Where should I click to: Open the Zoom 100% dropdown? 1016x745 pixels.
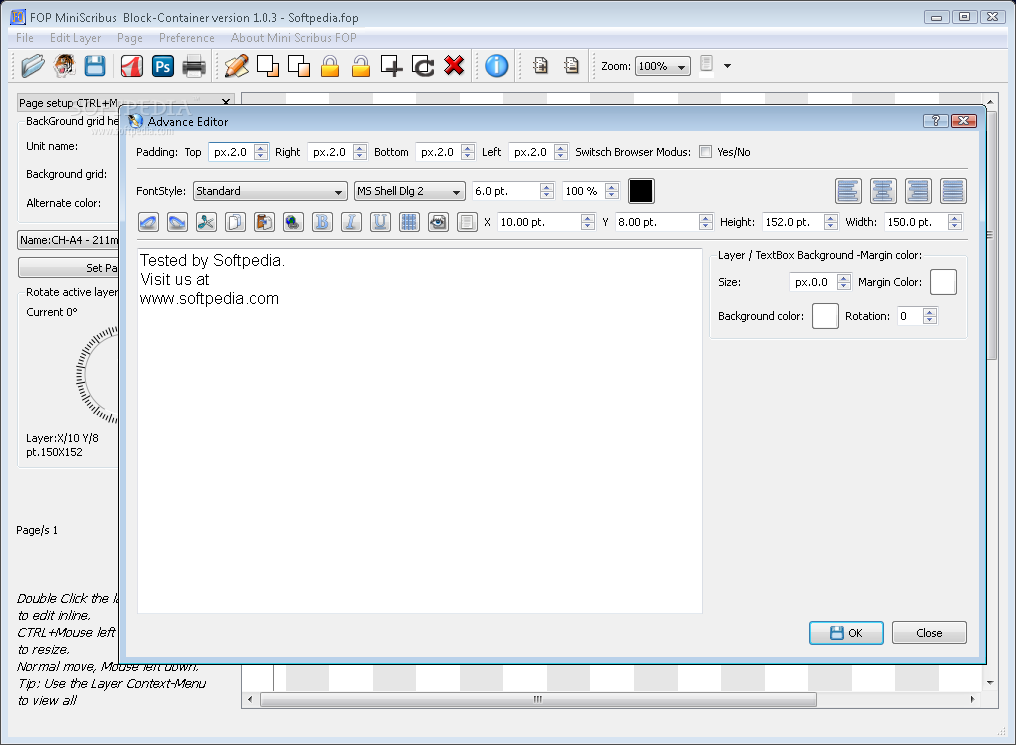(x=663, y=66)
